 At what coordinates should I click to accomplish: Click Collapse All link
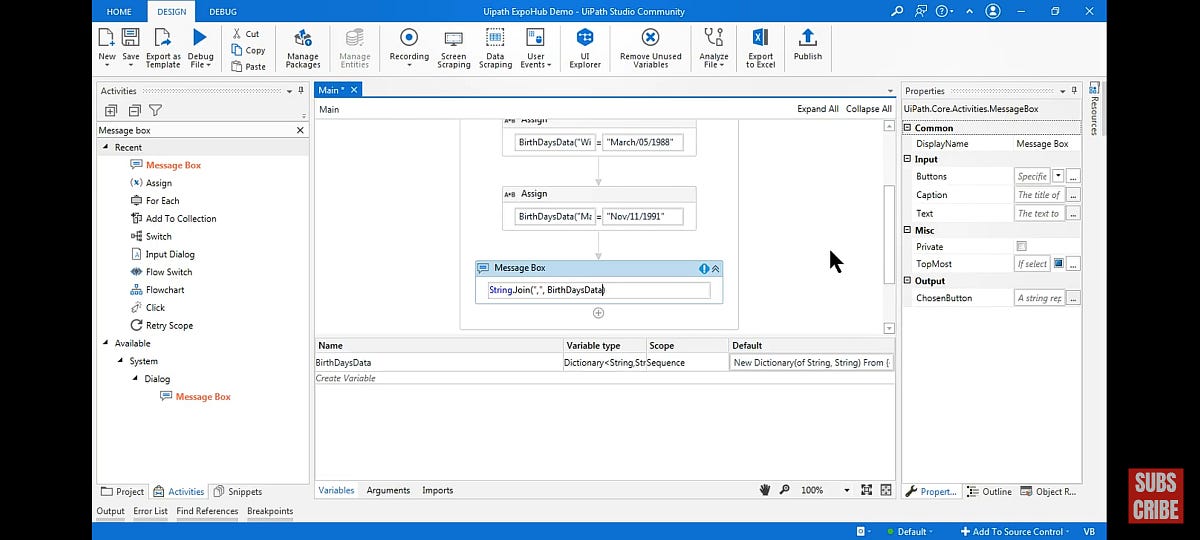[869, 109]
